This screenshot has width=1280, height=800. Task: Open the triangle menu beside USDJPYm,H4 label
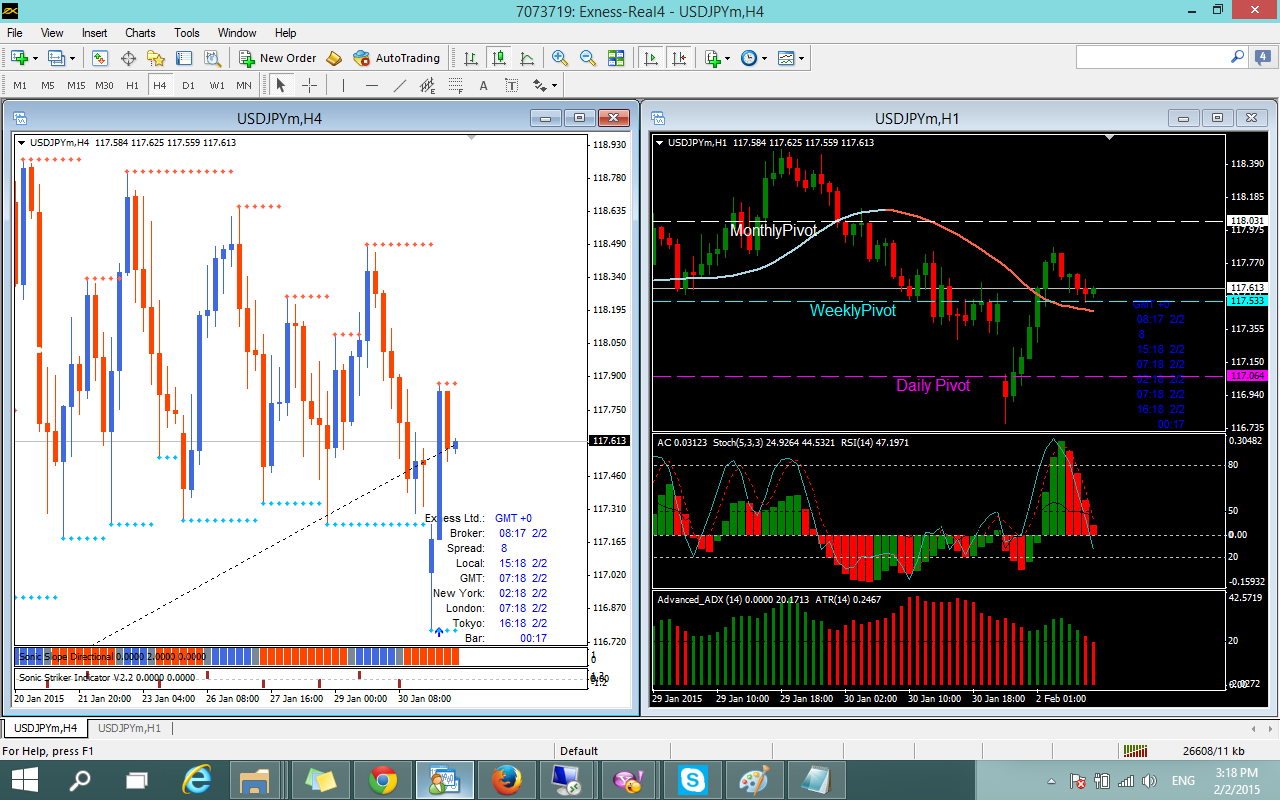pos(22,142)
